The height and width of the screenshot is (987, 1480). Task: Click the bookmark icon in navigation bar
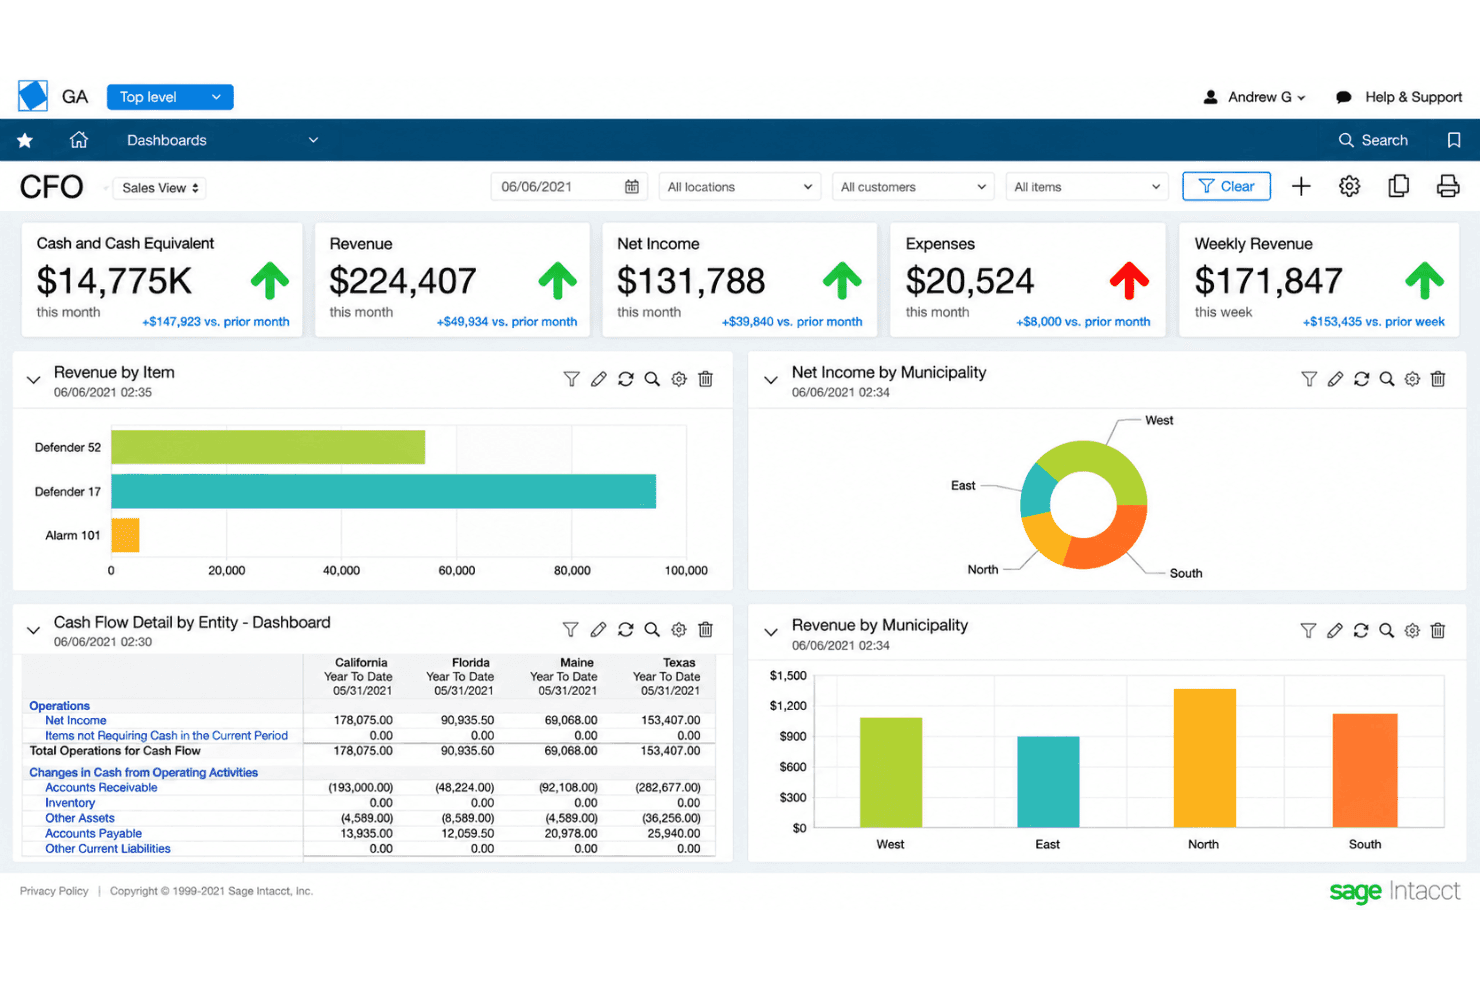(x=1454, y=140)
